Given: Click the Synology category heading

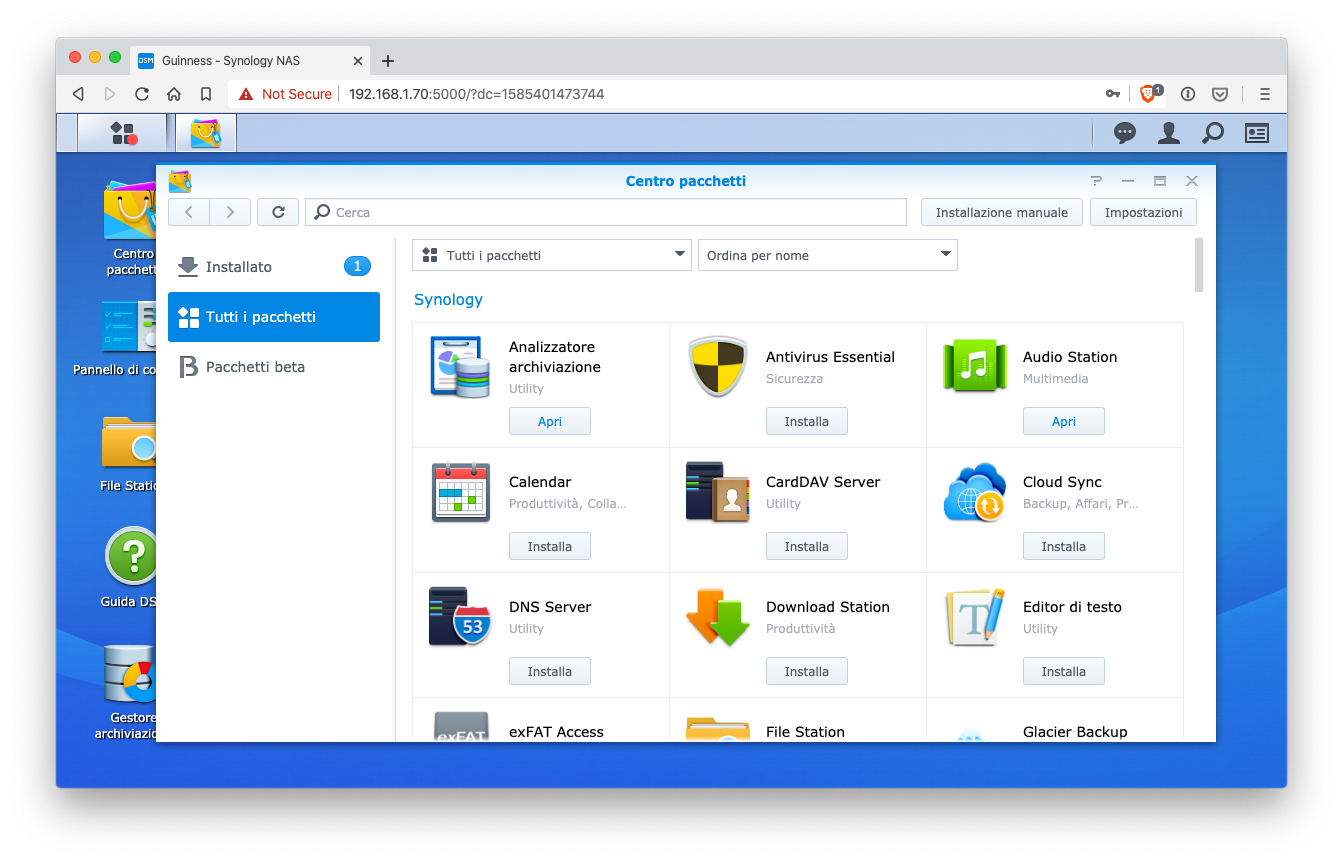Looking at the screenshot, I should click(448, 299).
